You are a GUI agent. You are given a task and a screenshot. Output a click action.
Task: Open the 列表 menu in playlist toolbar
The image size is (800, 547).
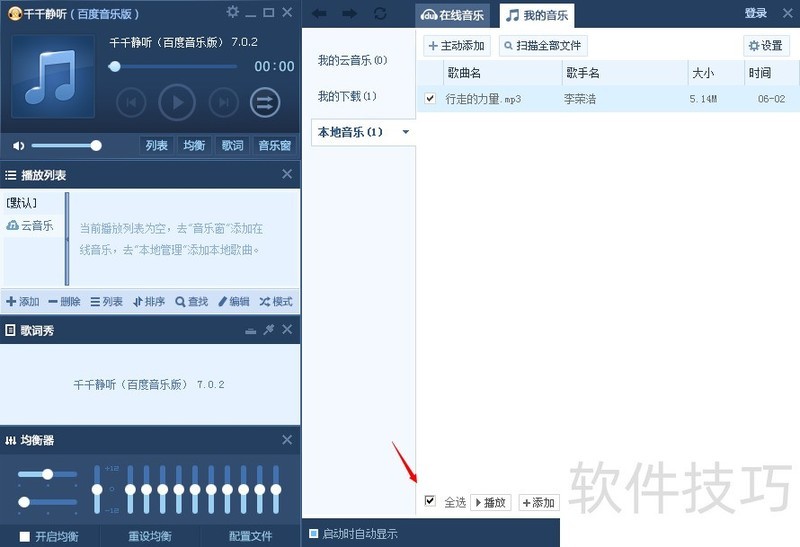coord(107,302)
